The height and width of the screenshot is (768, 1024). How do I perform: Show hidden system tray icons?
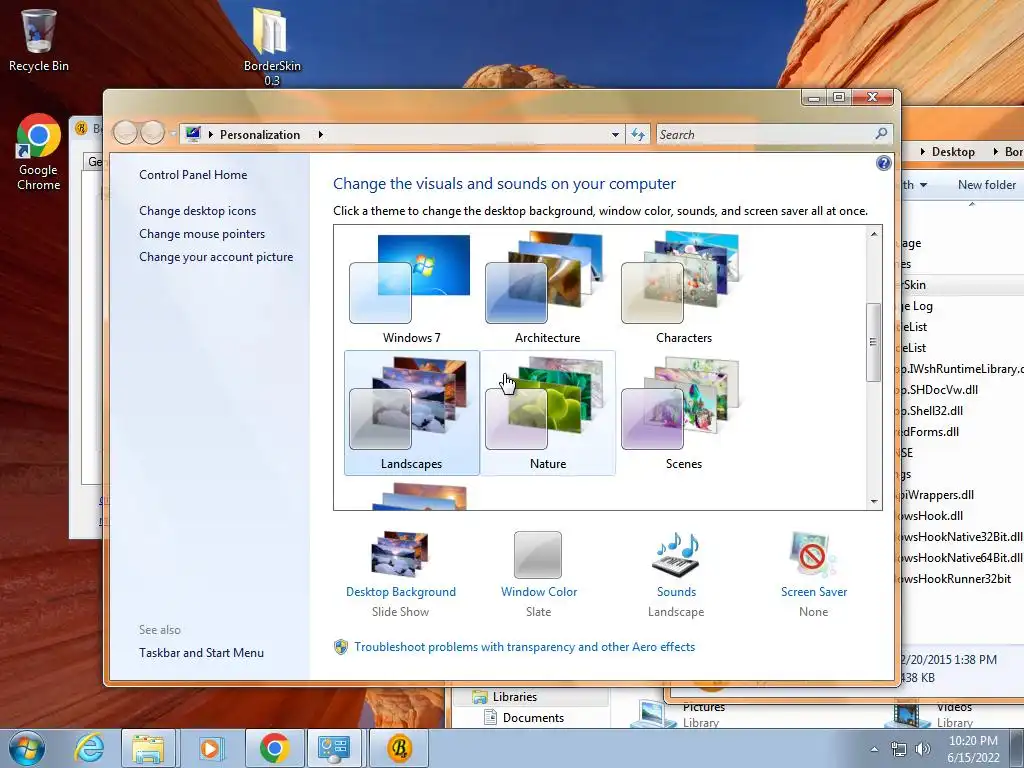point(874,750)
